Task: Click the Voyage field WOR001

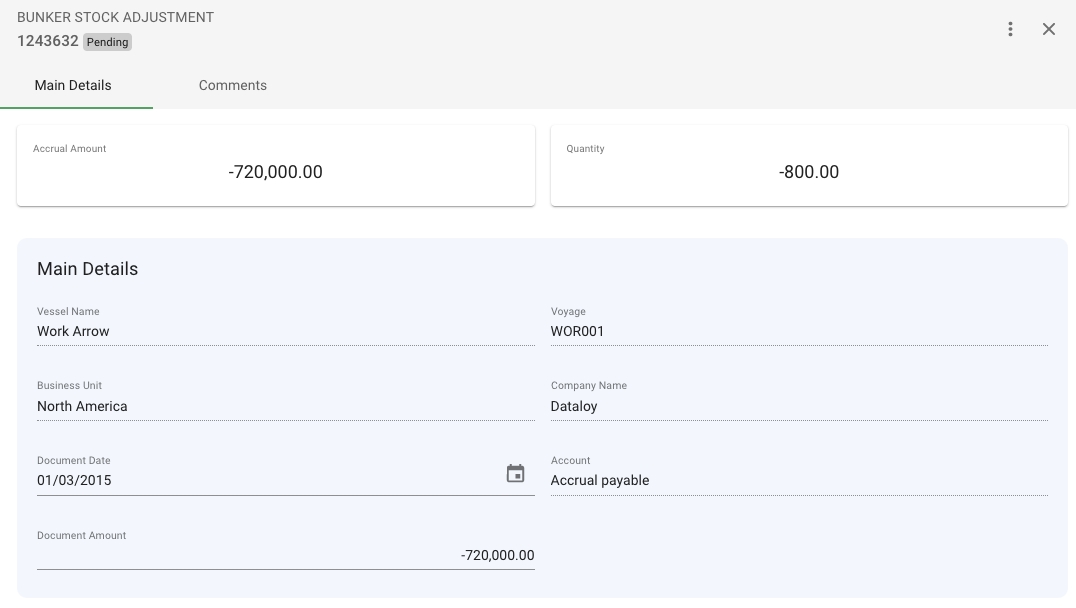Action: click(798, 331)
